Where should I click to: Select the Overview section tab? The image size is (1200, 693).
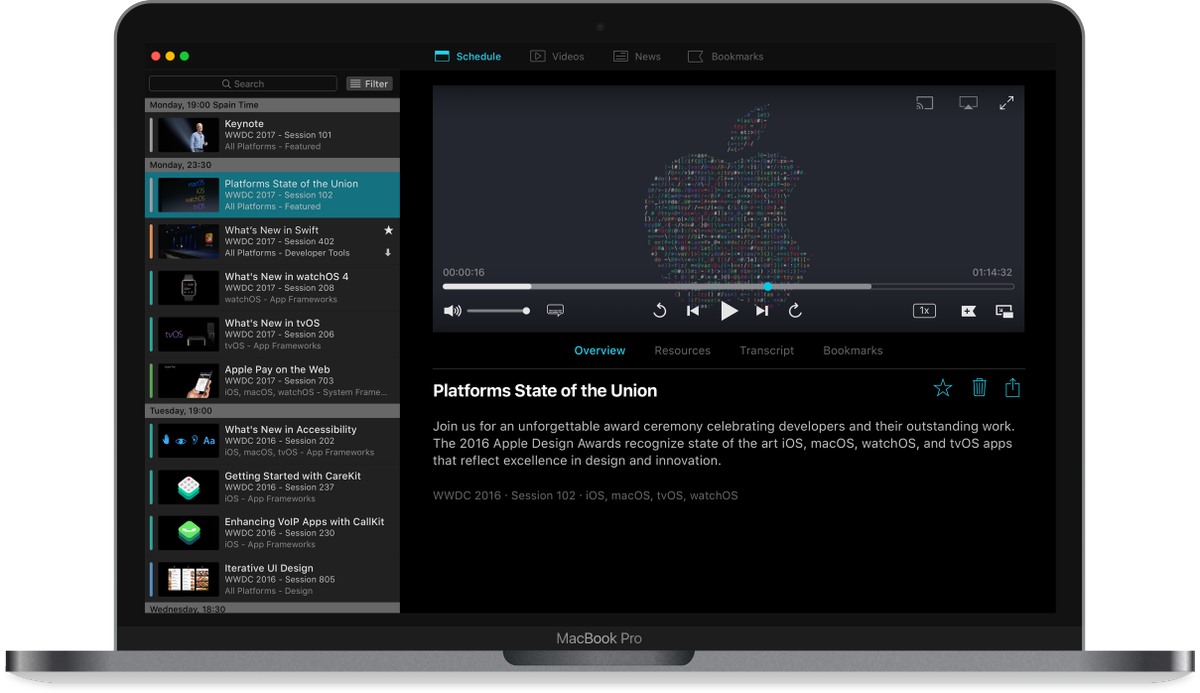coord(600,351)
